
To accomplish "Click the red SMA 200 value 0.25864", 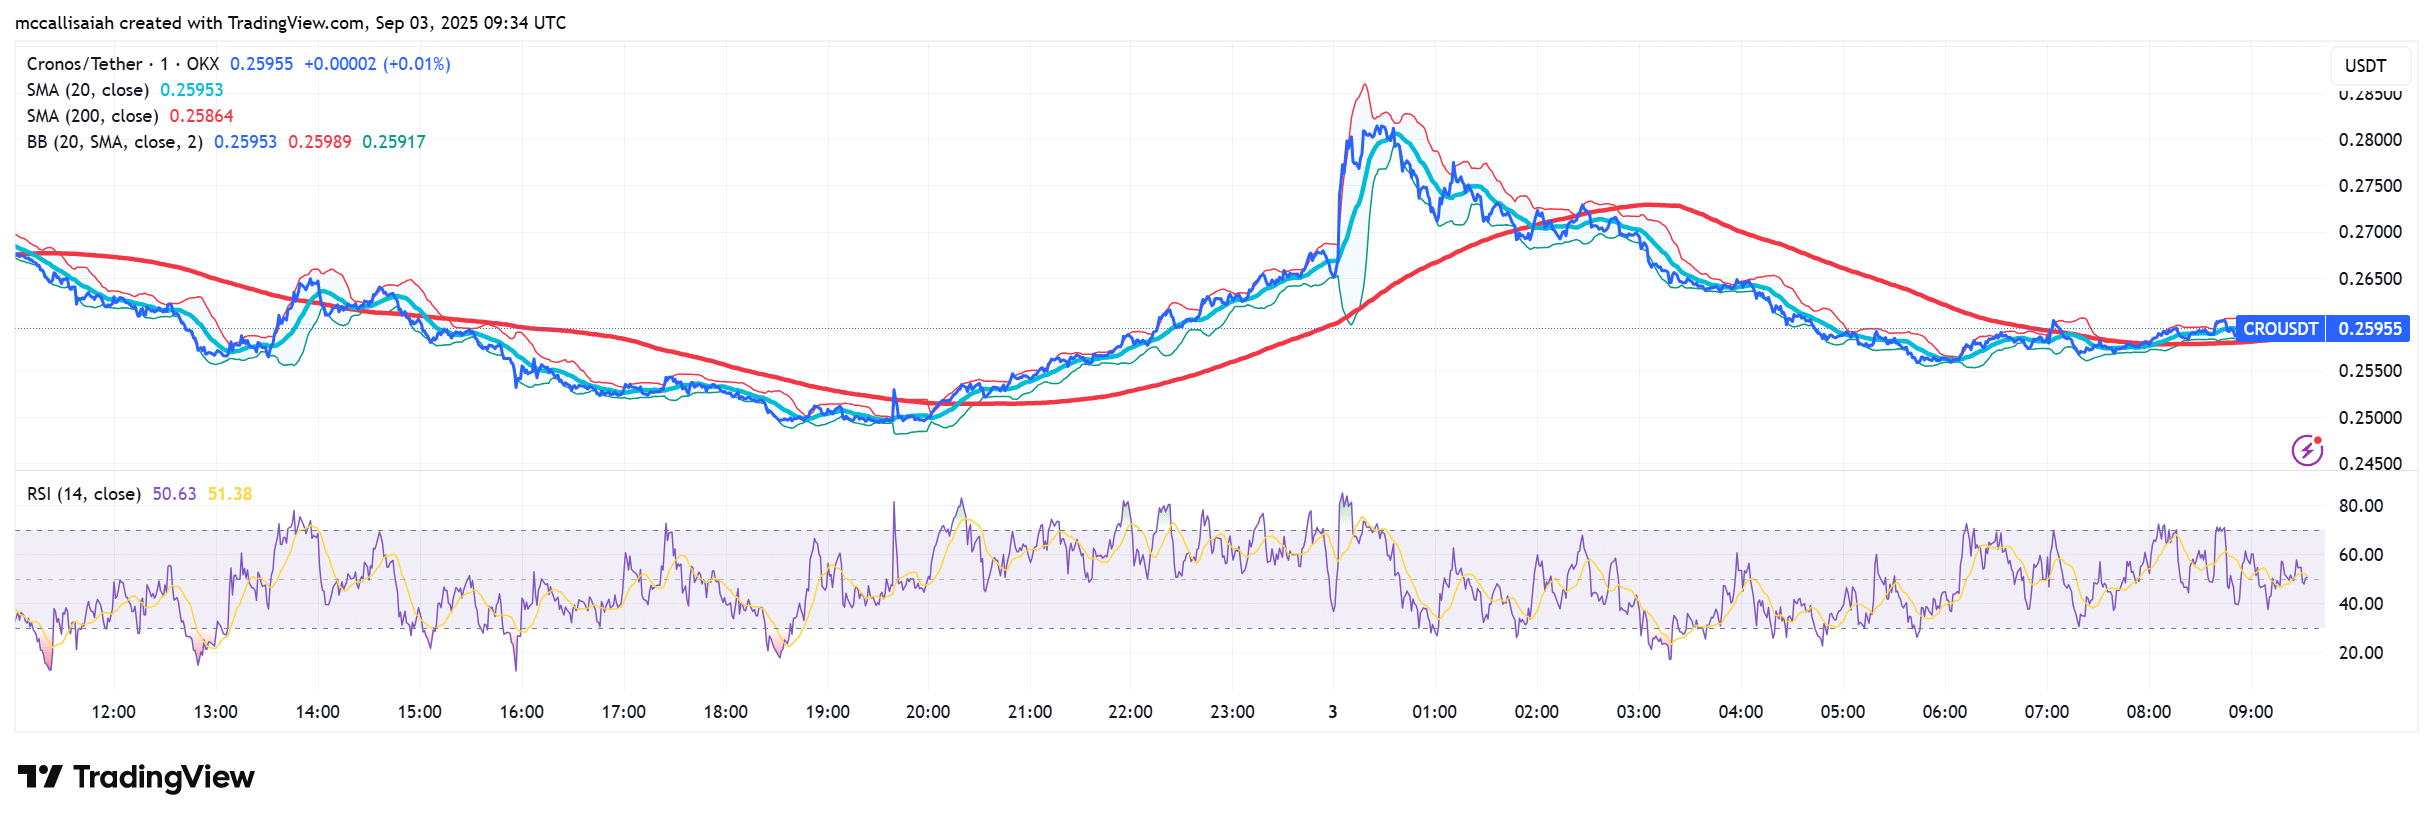I will (201, 116).
